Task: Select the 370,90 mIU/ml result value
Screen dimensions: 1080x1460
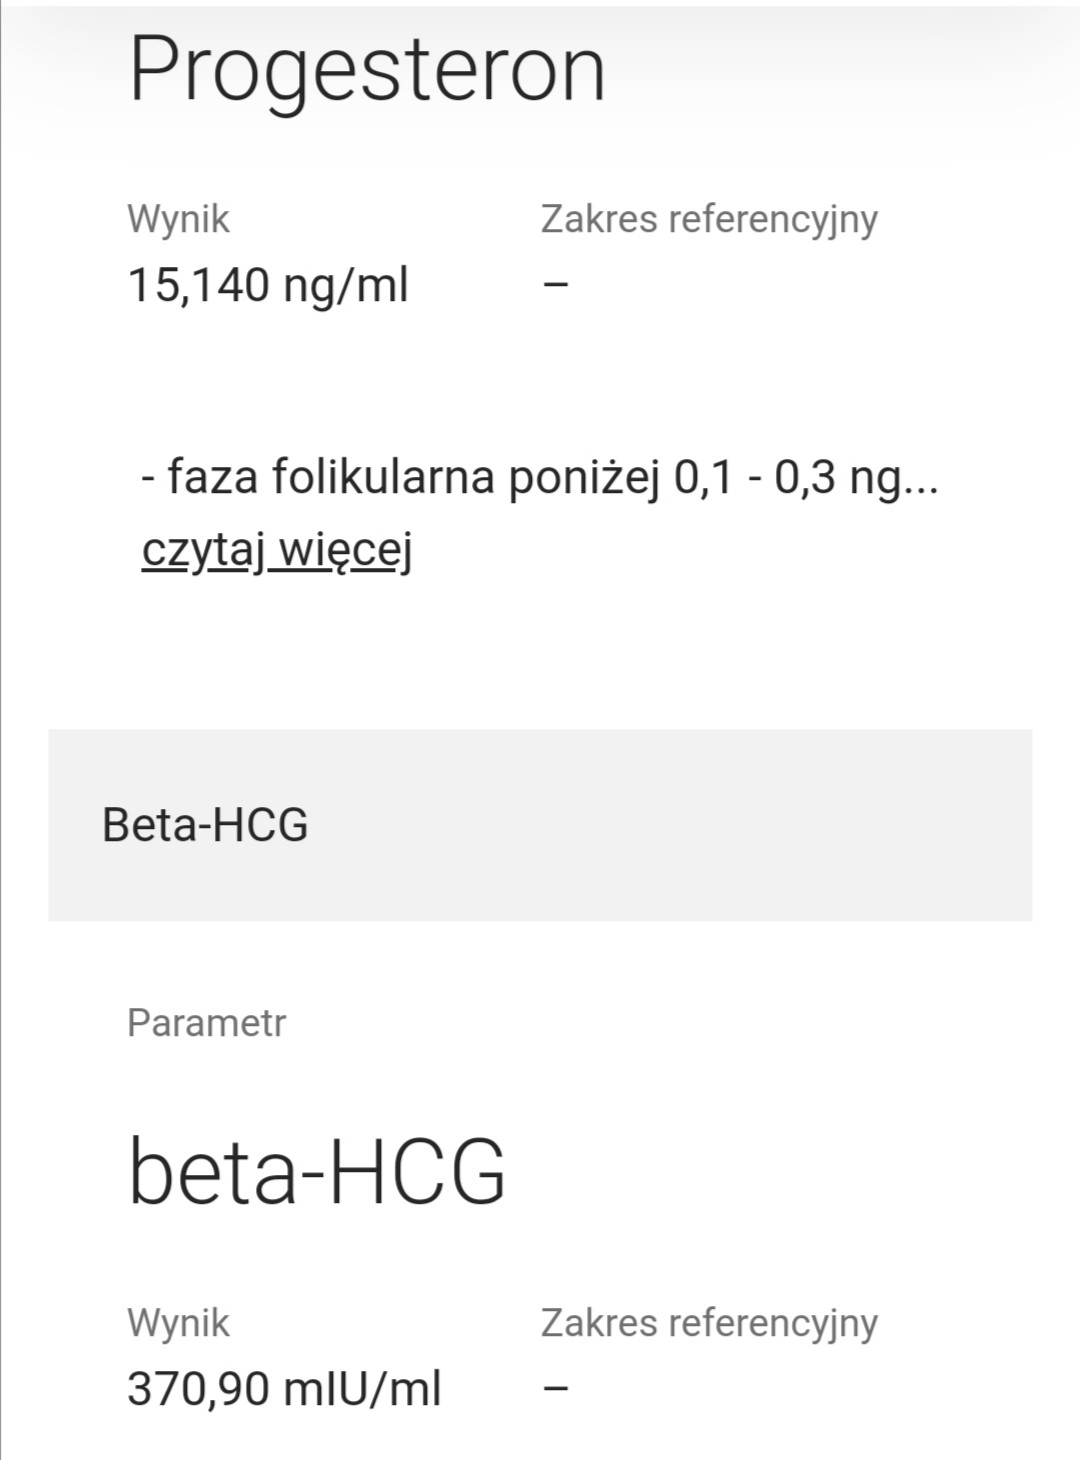Action: [x=284, y=1389]
